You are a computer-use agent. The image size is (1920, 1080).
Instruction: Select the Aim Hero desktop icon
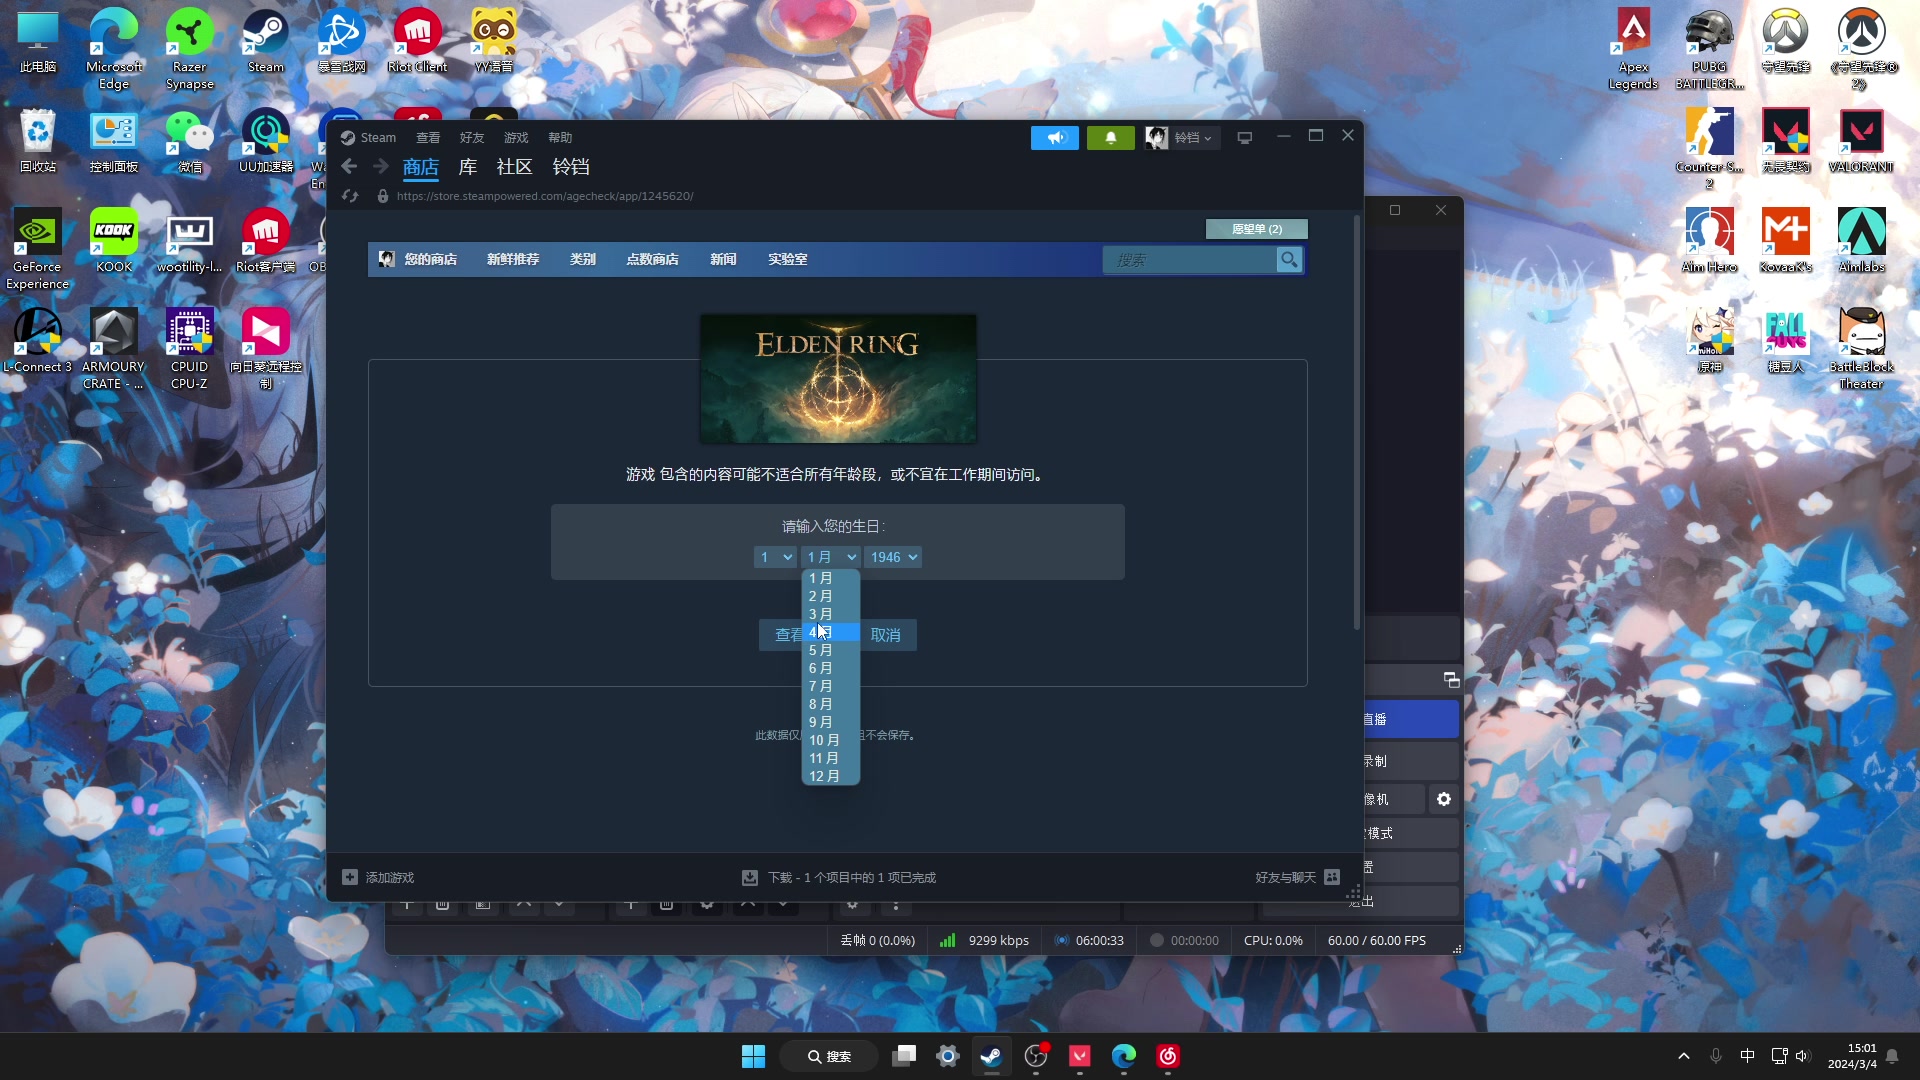(1709, 241)
